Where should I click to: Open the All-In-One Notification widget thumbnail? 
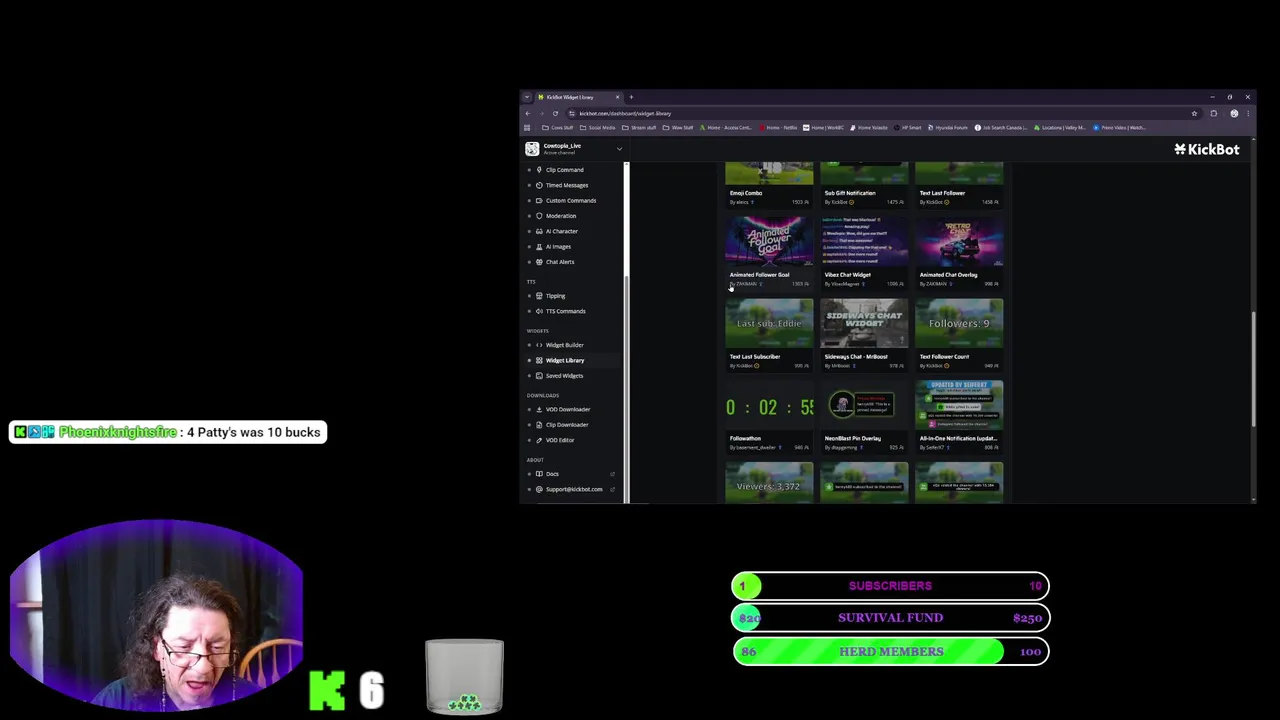(x=959, y=406)
